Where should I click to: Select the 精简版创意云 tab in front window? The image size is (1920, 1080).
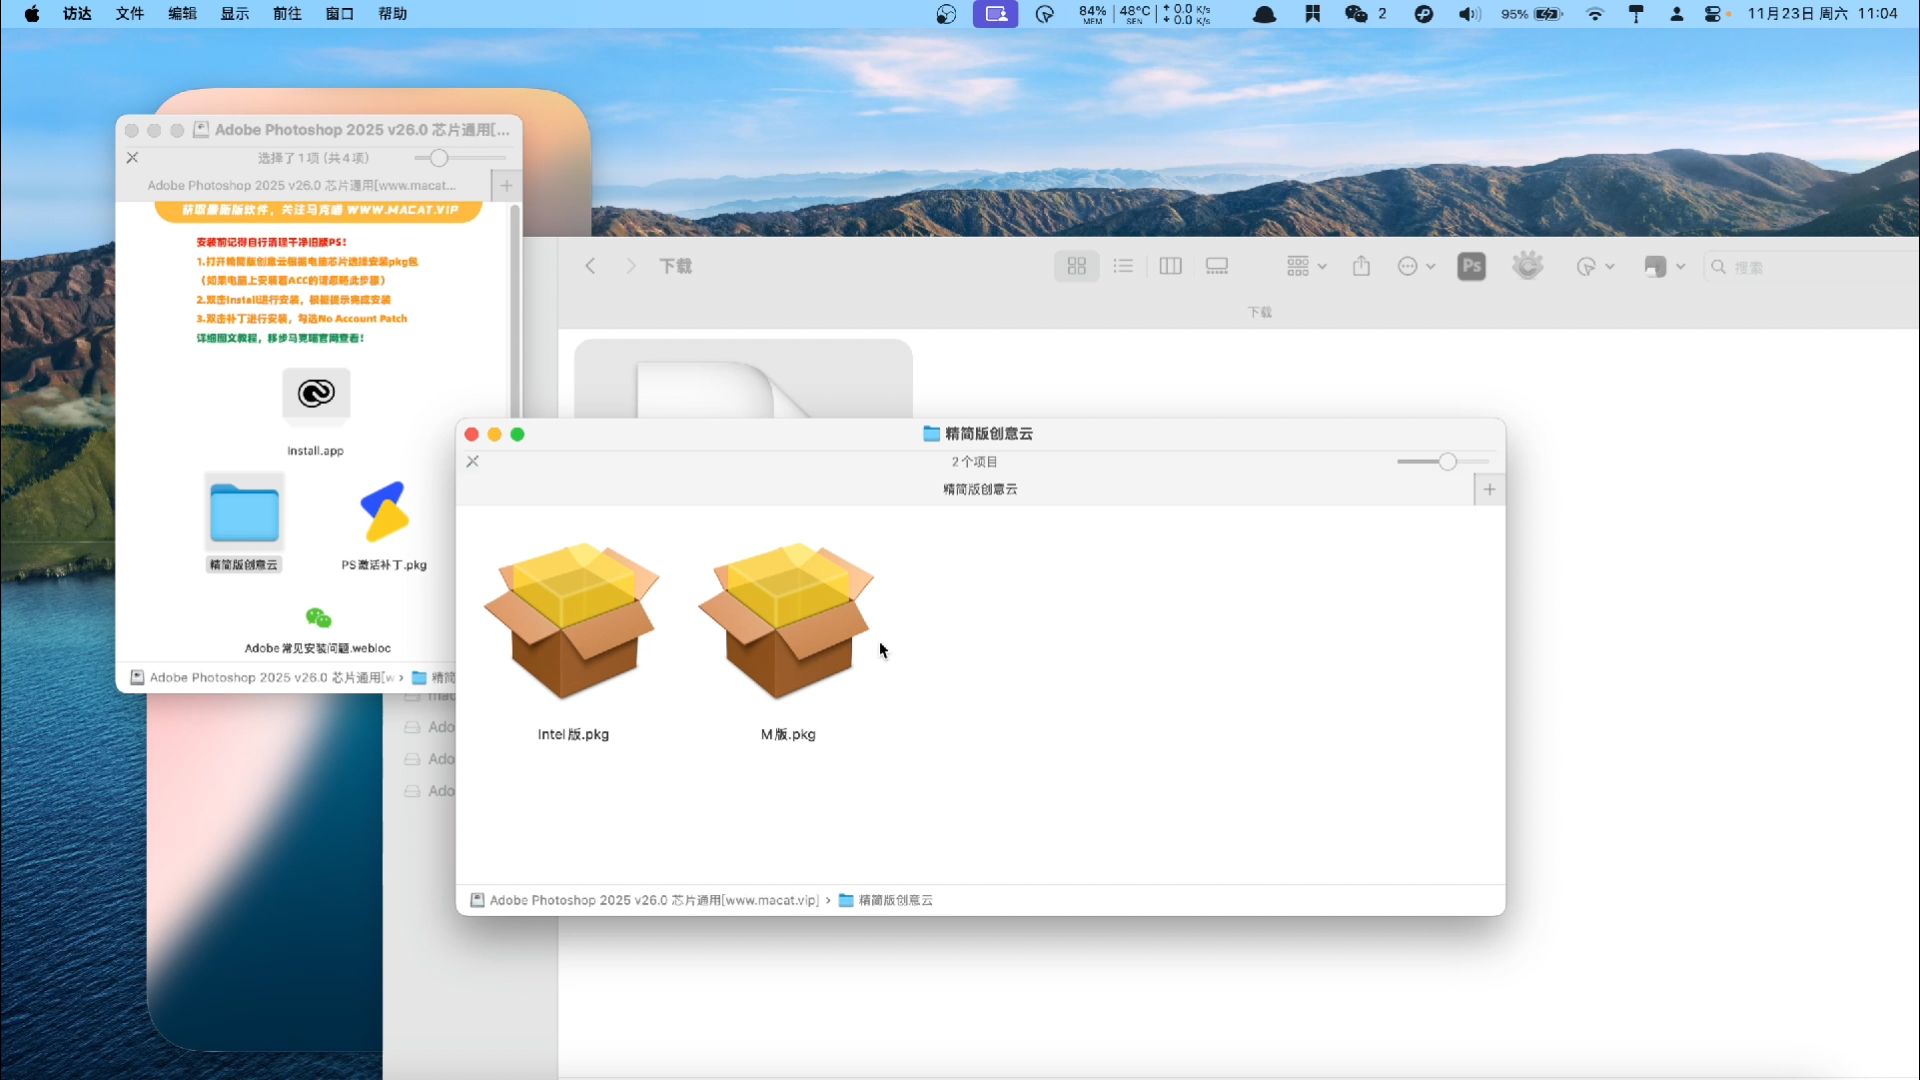[x=965, y=489]
